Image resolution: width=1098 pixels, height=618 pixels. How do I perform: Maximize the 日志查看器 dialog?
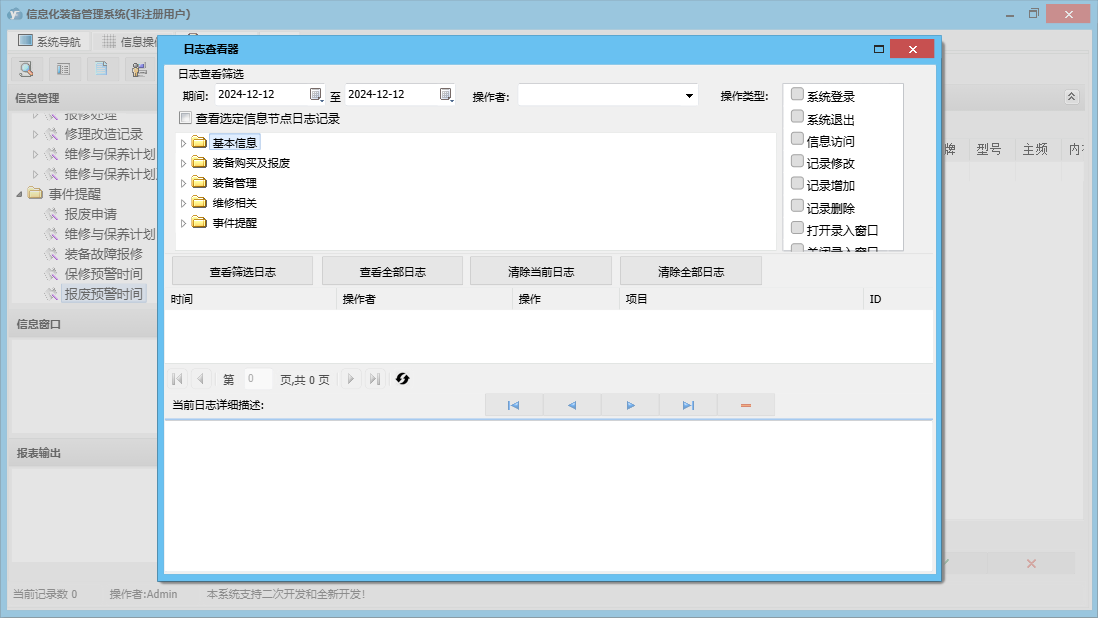coord(879,49)
